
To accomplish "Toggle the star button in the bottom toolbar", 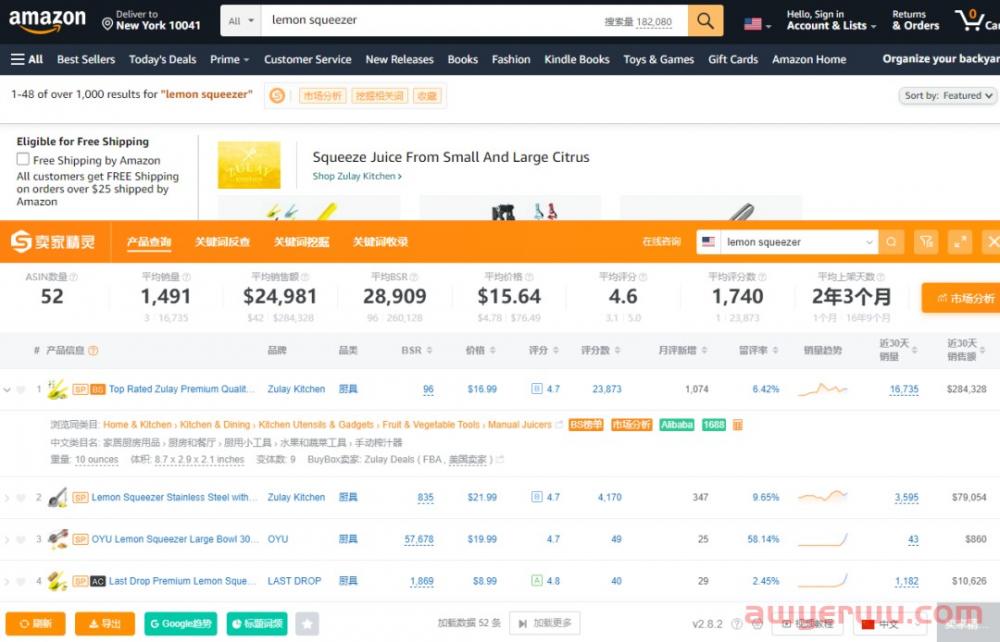I will tap(307, 624).
